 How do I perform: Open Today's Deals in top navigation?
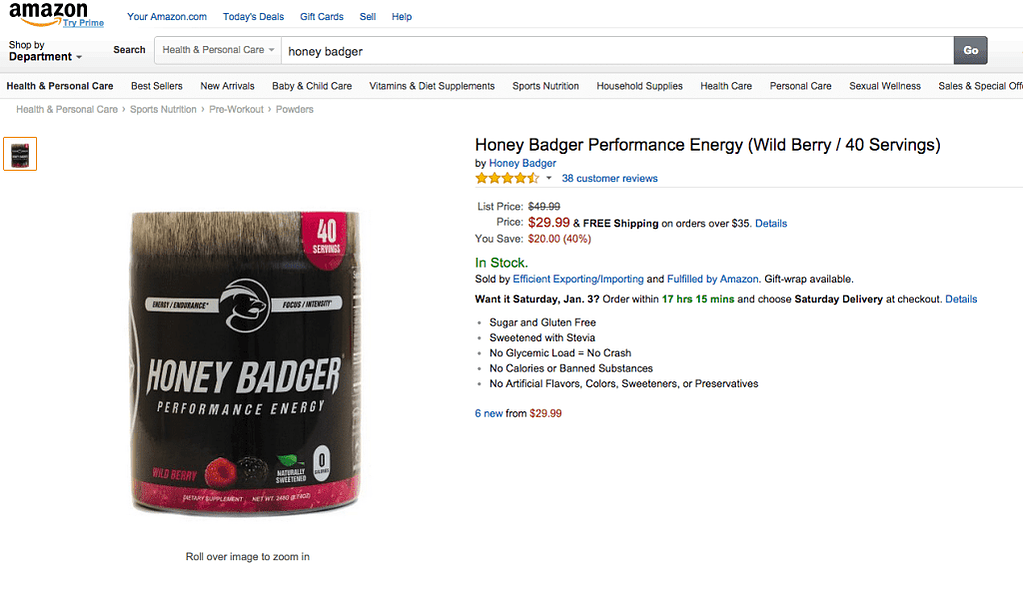[253, 17]
